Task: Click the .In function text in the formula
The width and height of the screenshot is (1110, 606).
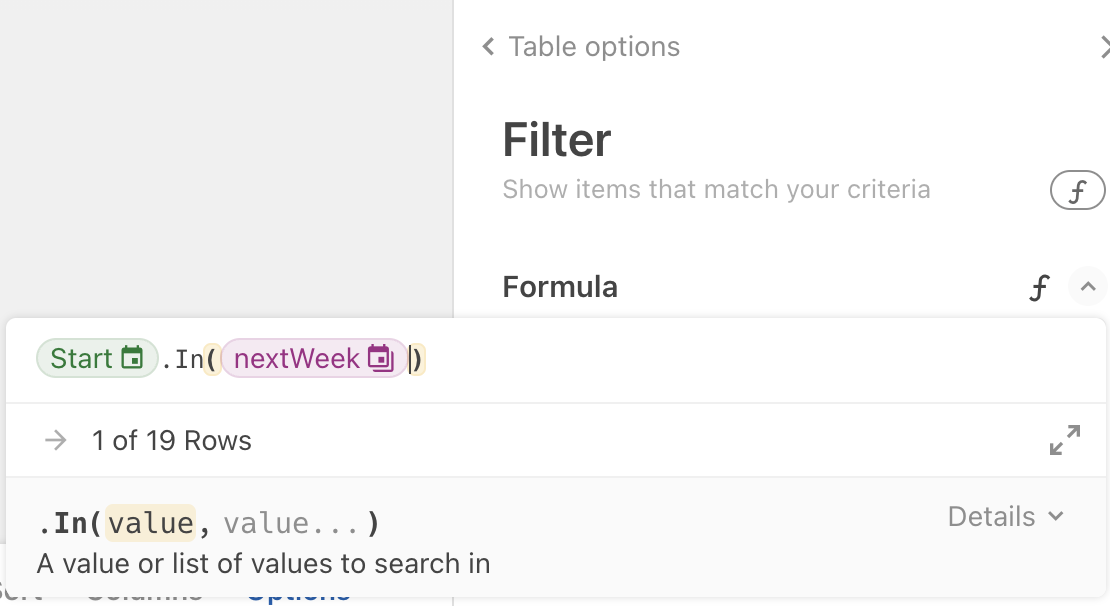Action: point(183,359)
